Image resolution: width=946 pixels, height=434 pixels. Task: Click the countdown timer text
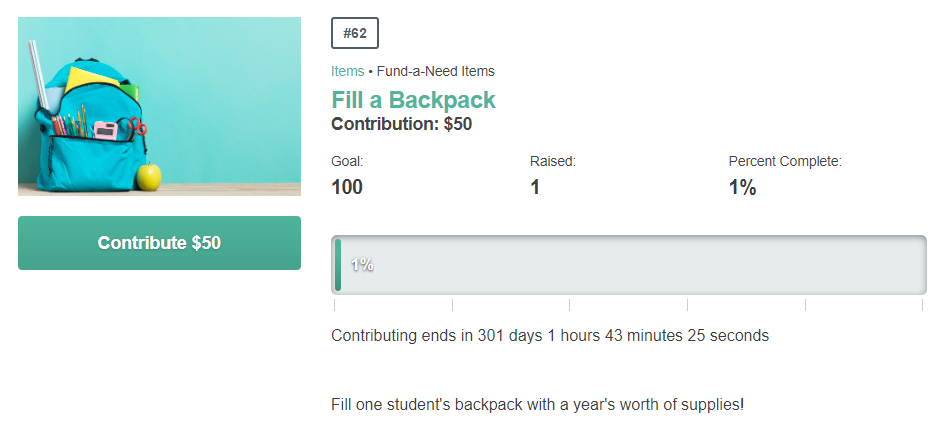550,335
